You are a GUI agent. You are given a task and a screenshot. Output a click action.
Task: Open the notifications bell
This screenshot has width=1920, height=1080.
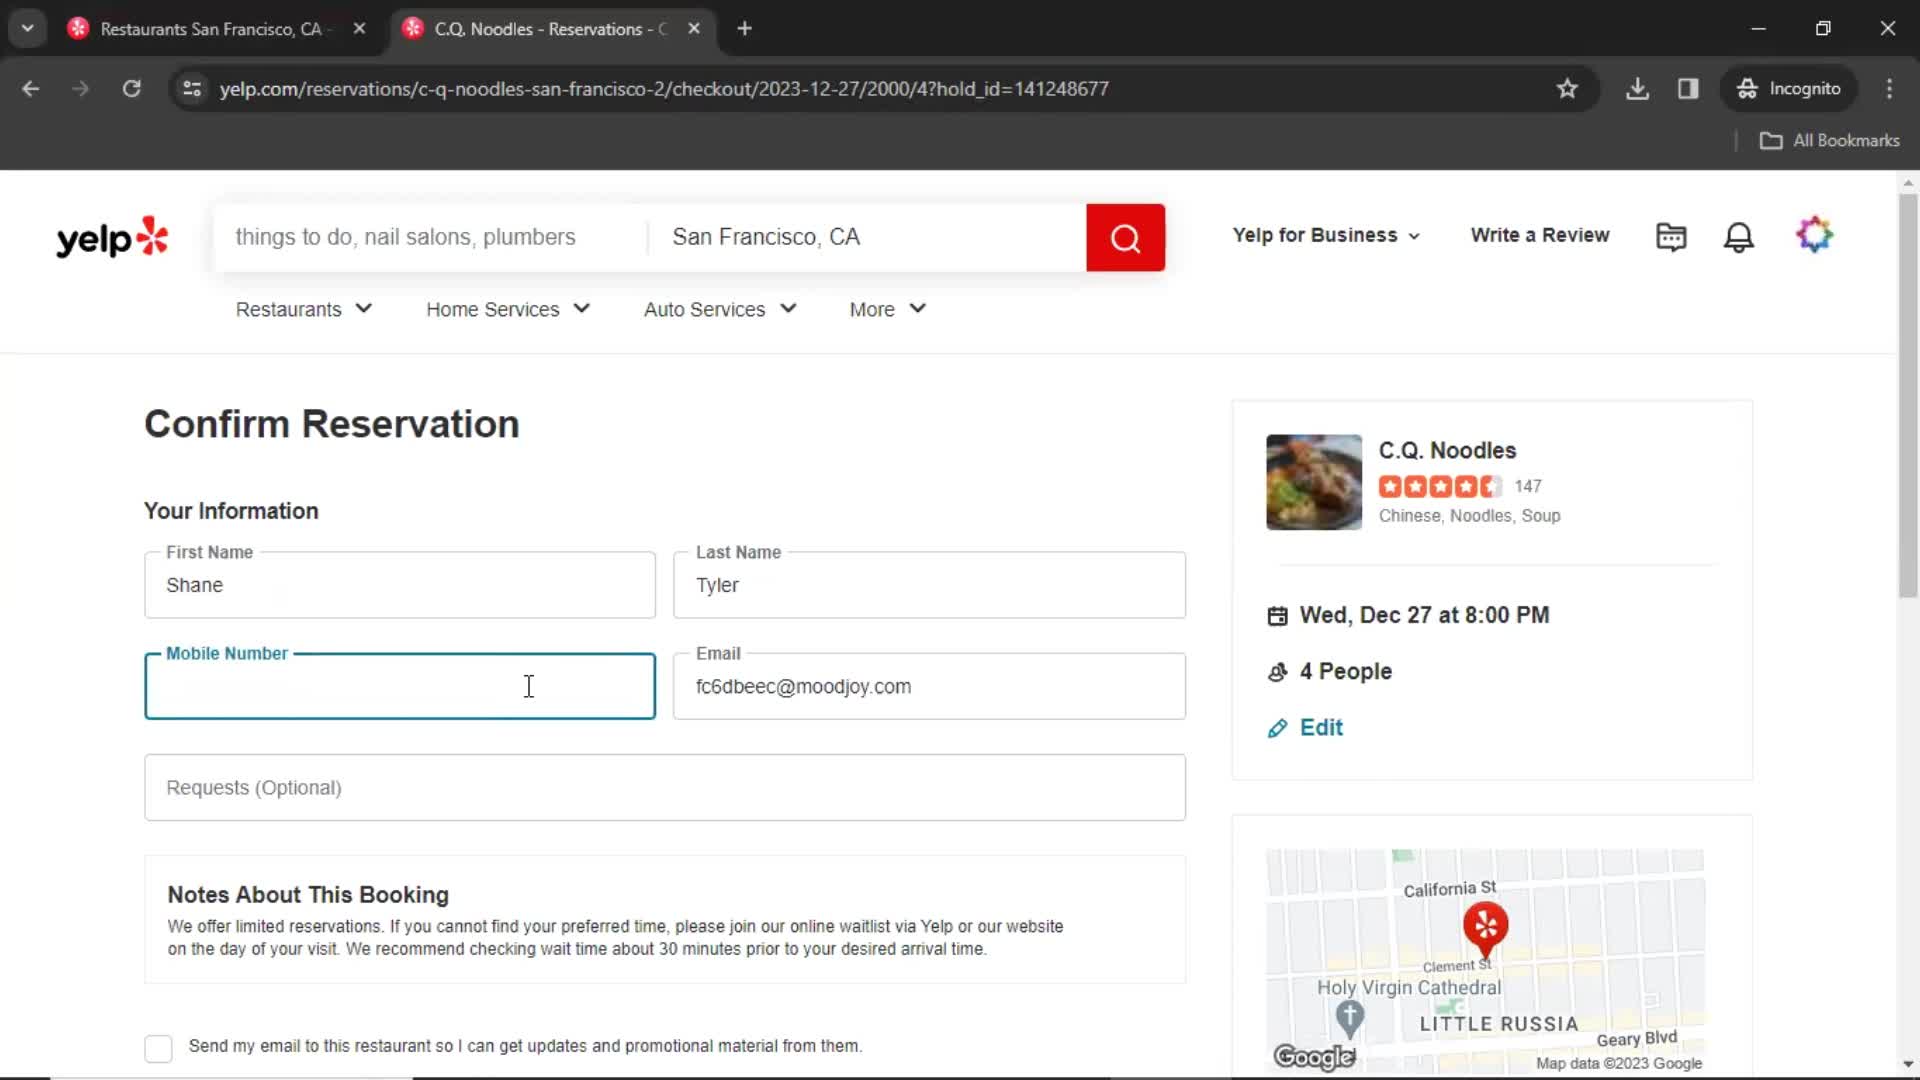pyautogui.click(x=1738, y=237)
